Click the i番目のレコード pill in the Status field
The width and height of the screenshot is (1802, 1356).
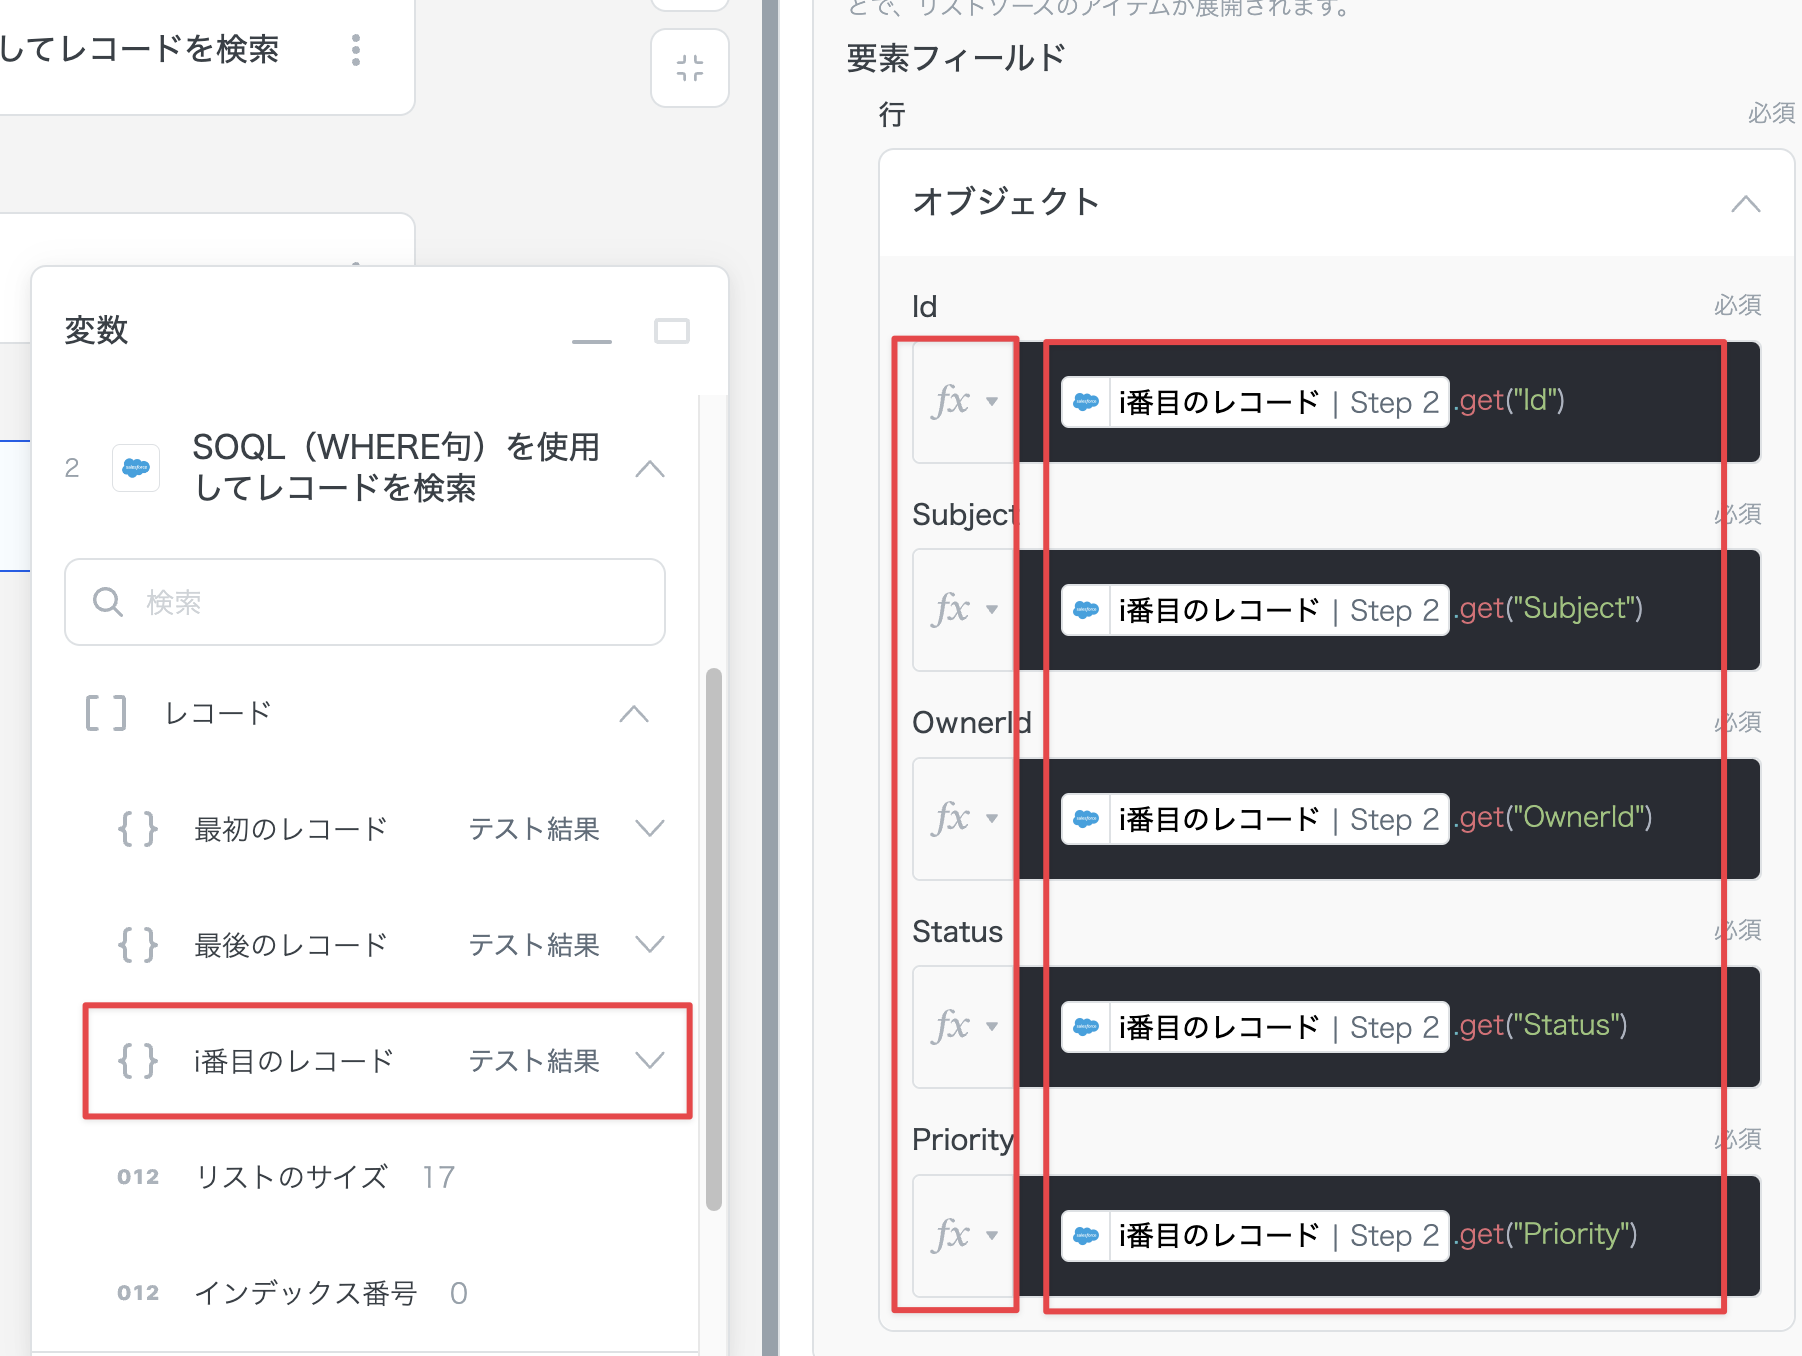(x=1254, y=1027)
